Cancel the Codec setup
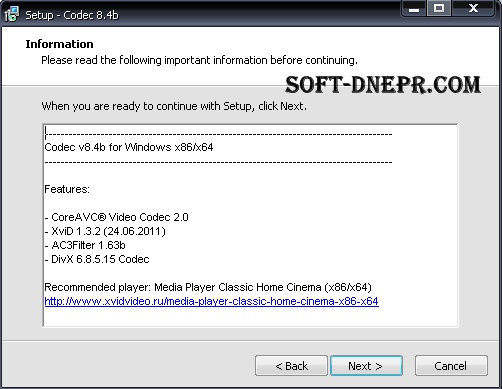Screen dimensions: 502x389 tap(451, 366)
